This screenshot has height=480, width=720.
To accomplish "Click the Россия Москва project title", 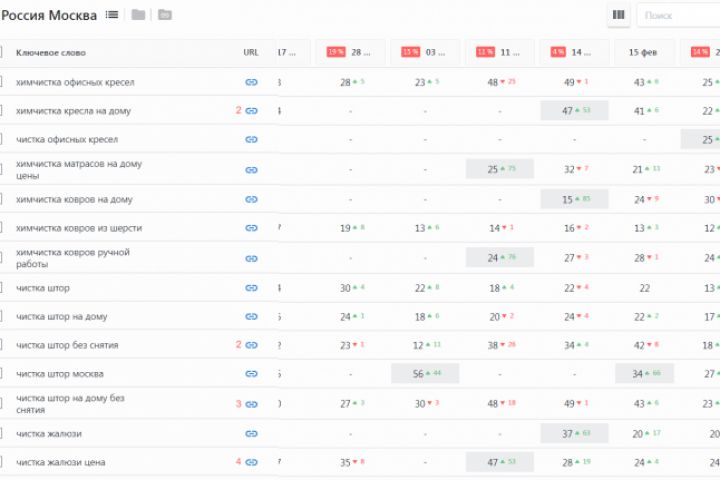I will pos(49,15).
